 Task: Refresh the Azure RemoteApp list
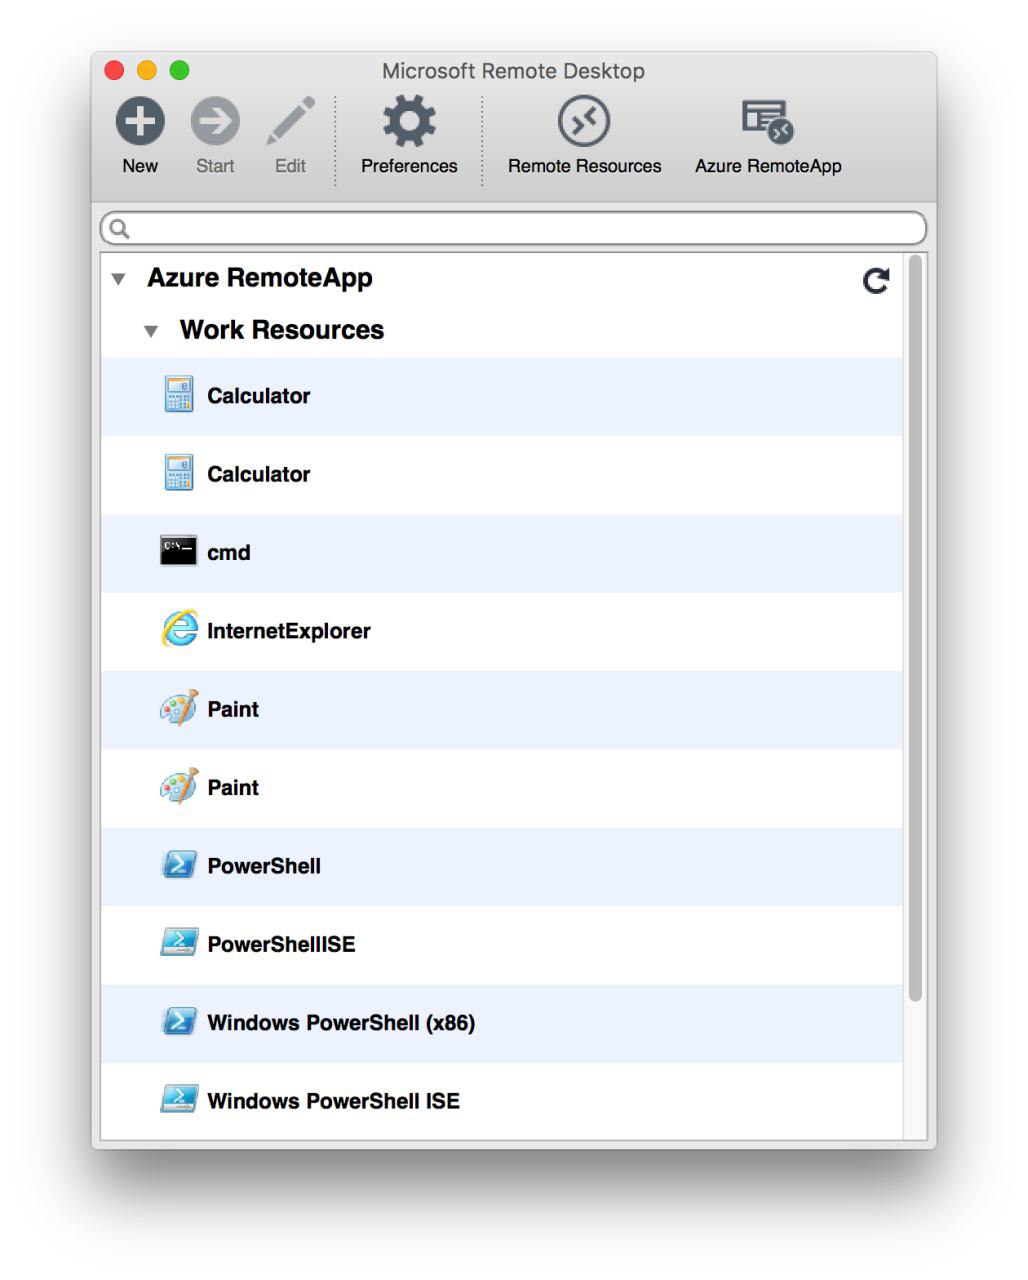[876, 281]
